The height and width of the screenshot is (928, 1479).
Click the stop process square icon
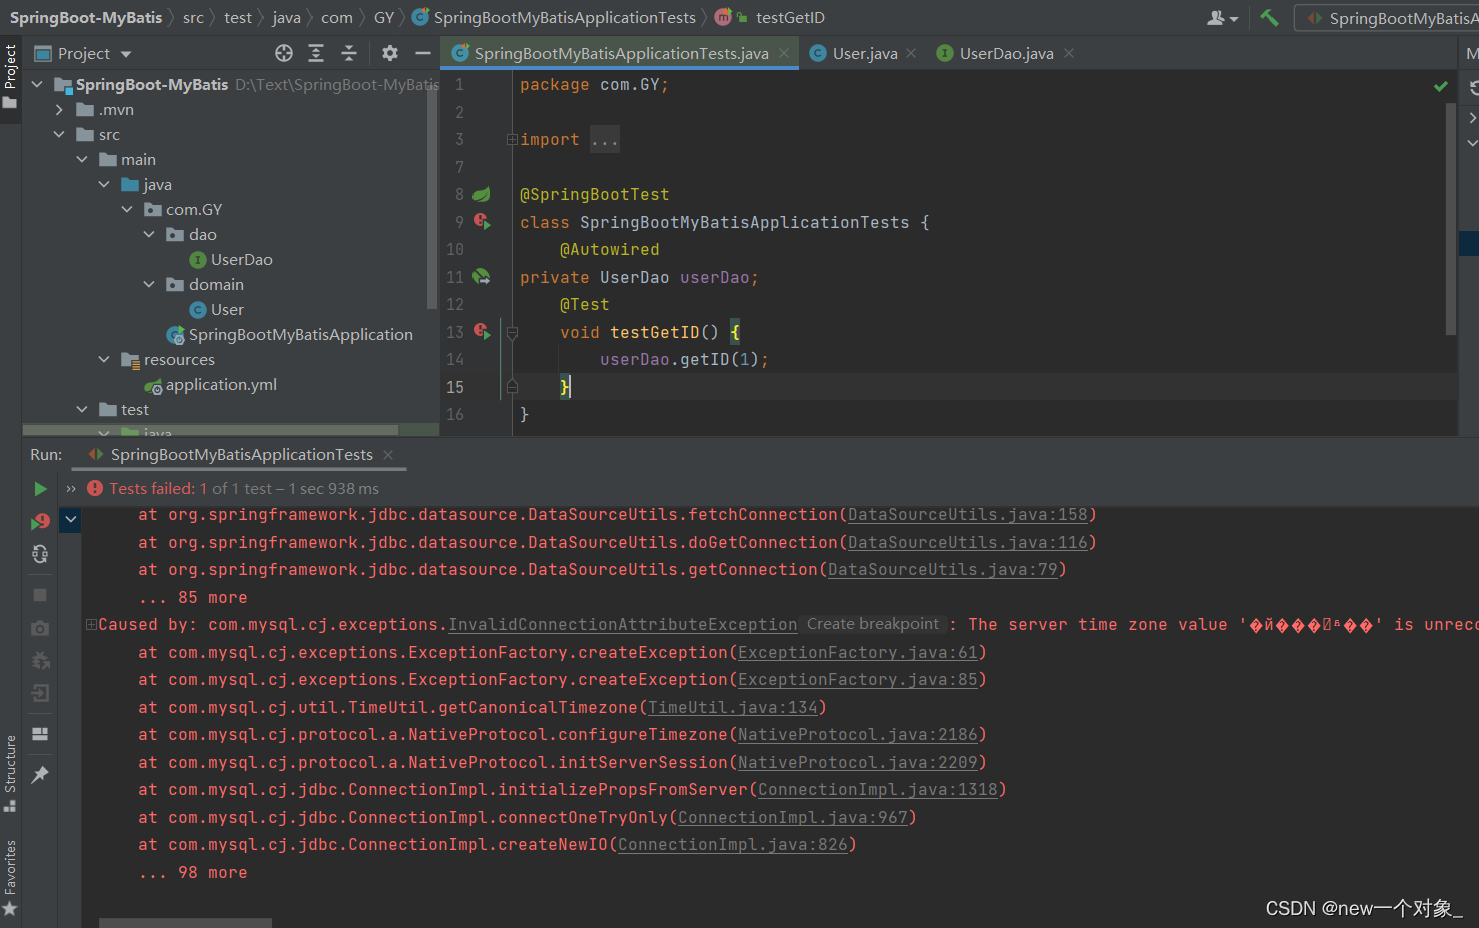40,595
